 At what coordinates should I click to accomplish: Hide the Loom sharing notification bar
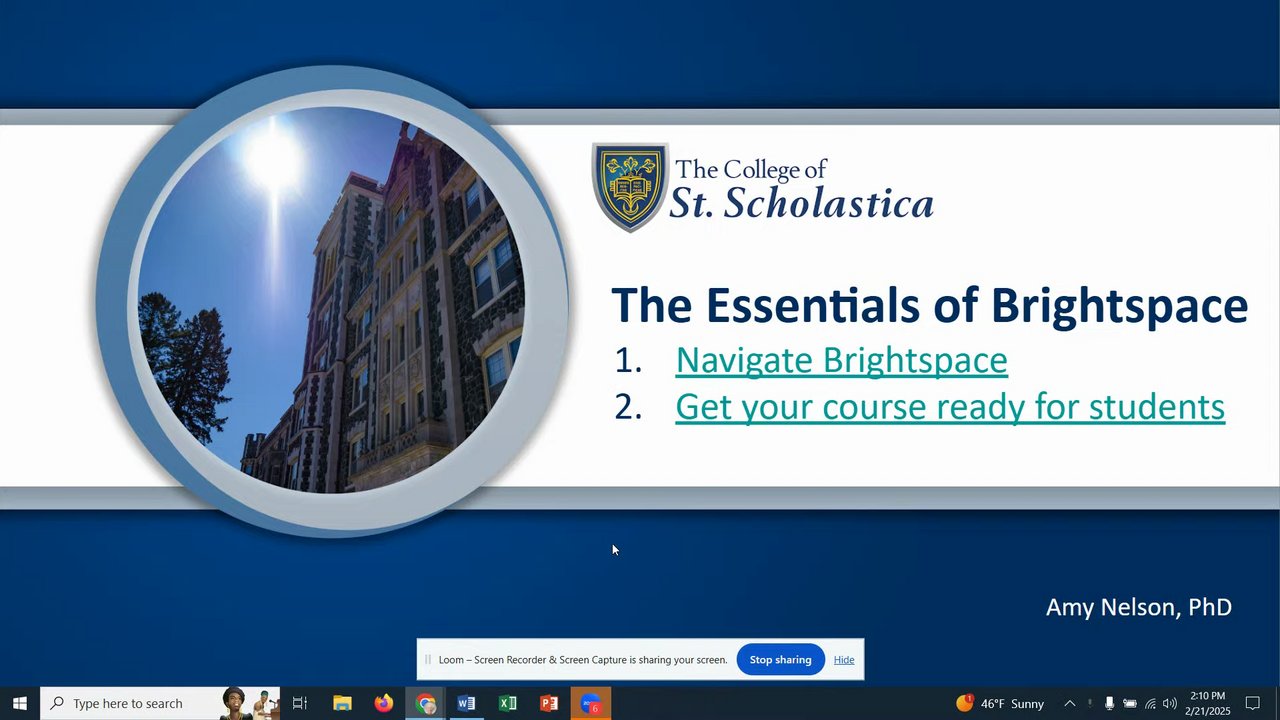844,660
